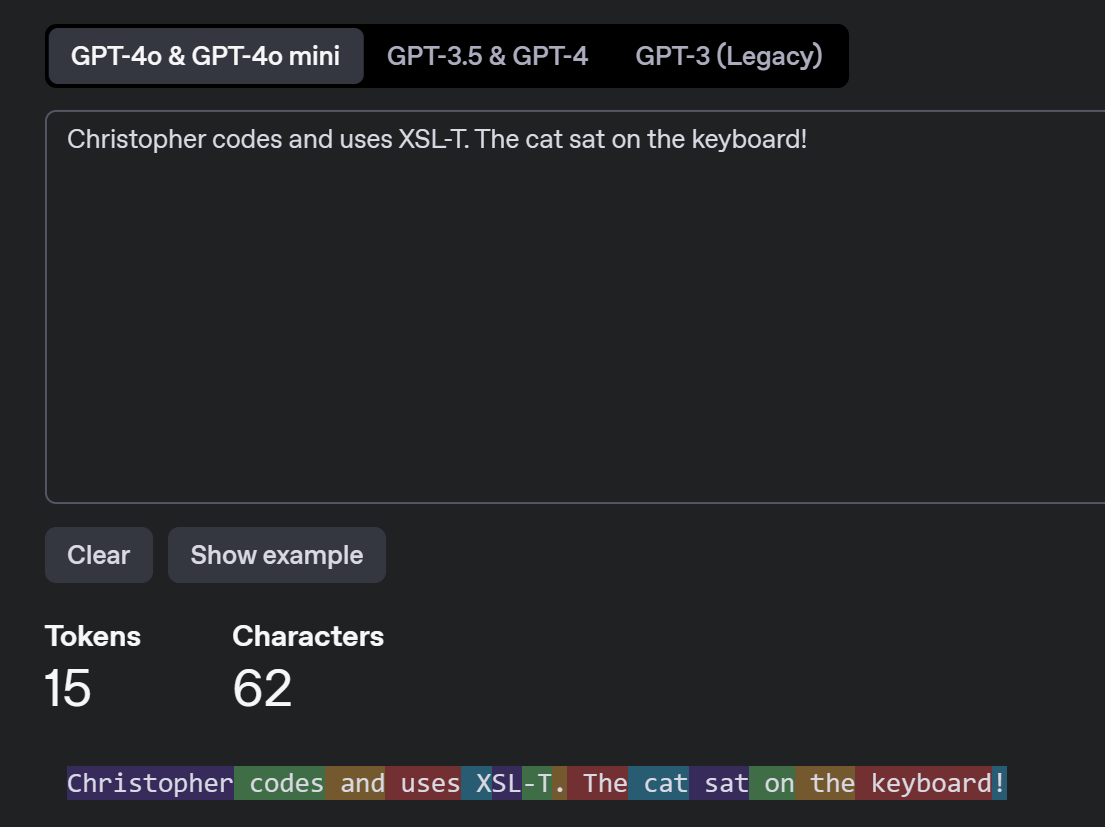Click the green on token

[x=772, y=783]
